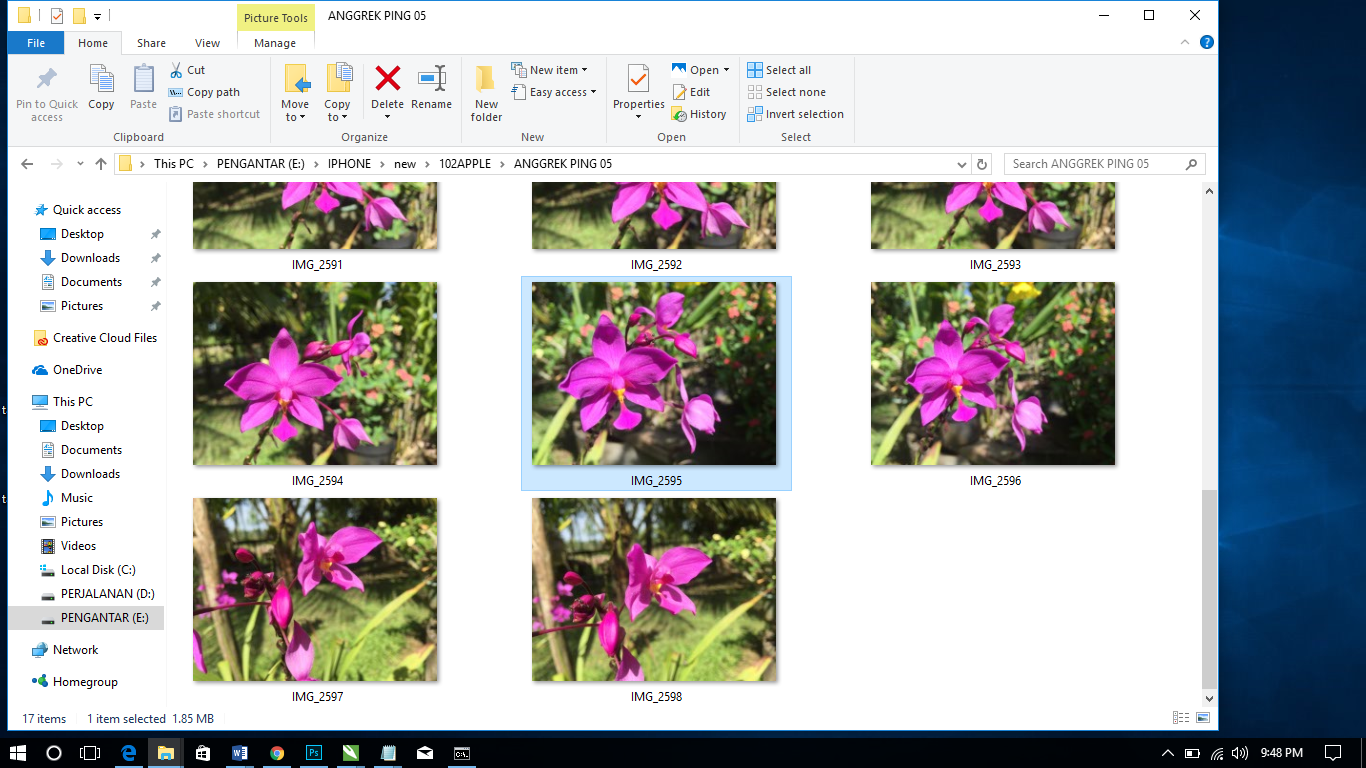Click the Properties icon
The image size is (1366, 768).
click(638, 80)
